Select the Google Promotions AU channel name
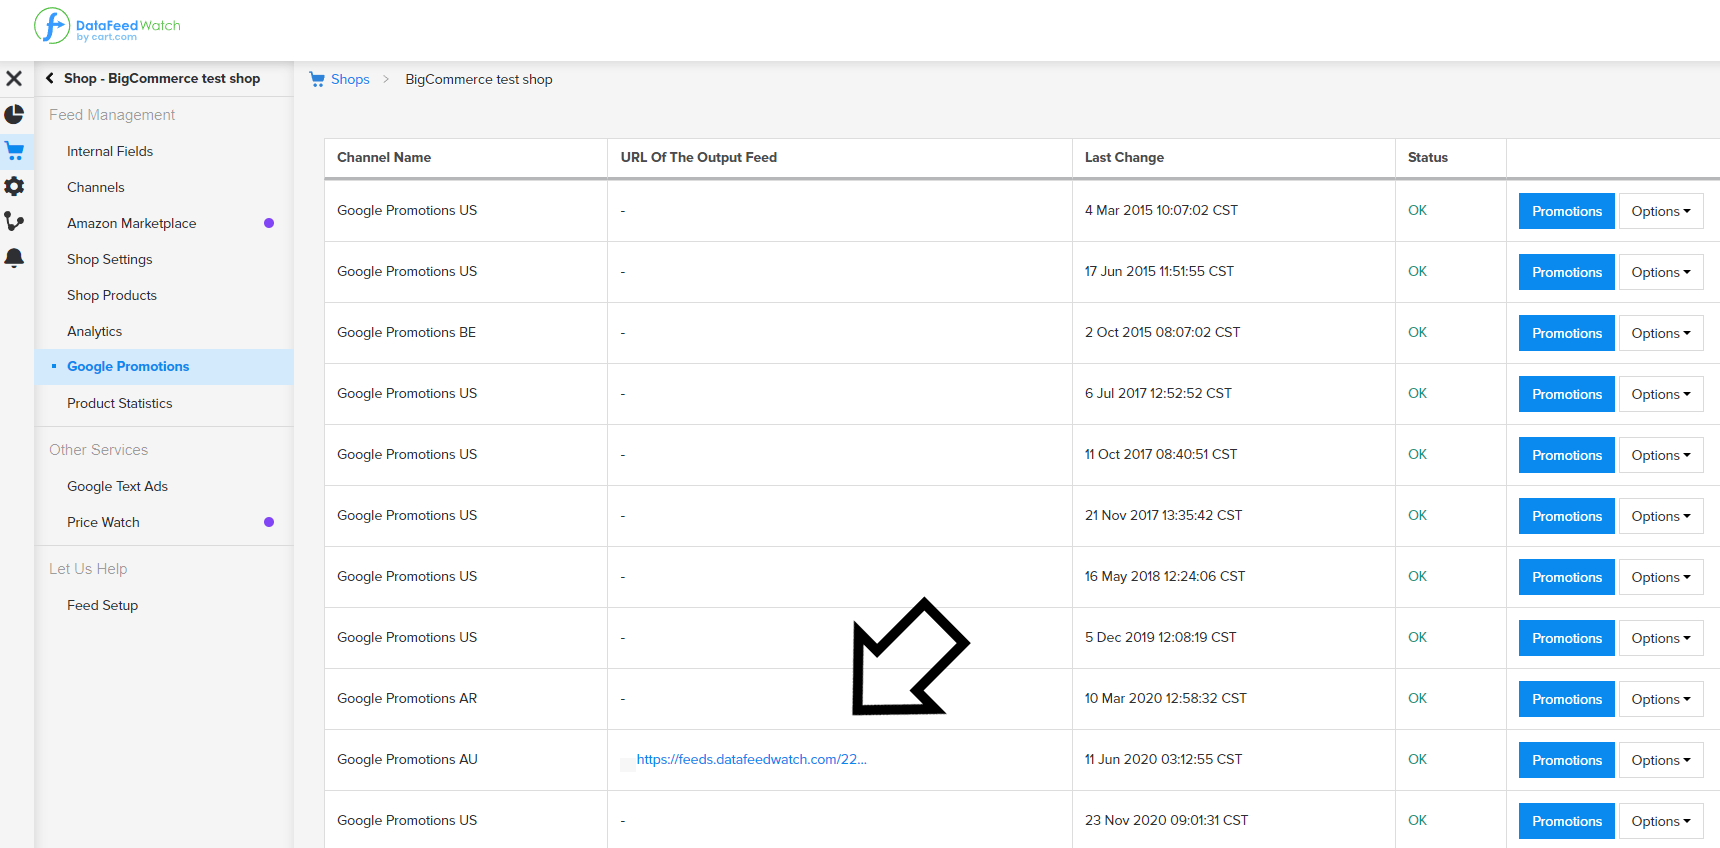 407,759
